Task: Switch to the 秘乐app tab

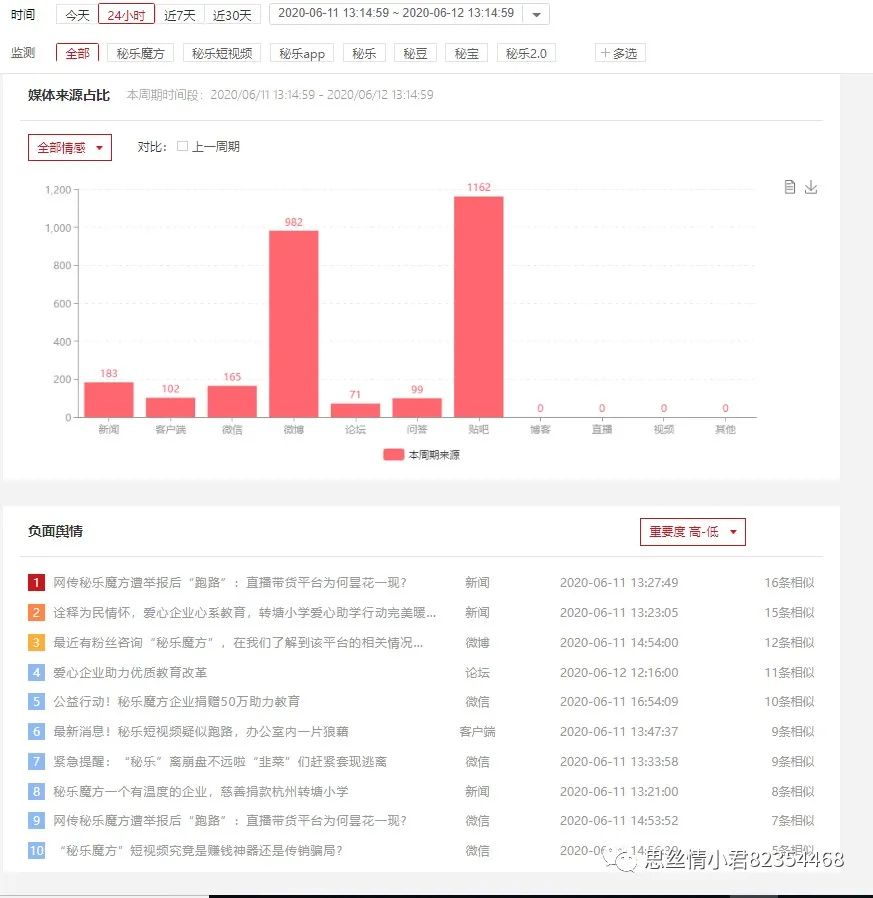Action: click(301, 53)
